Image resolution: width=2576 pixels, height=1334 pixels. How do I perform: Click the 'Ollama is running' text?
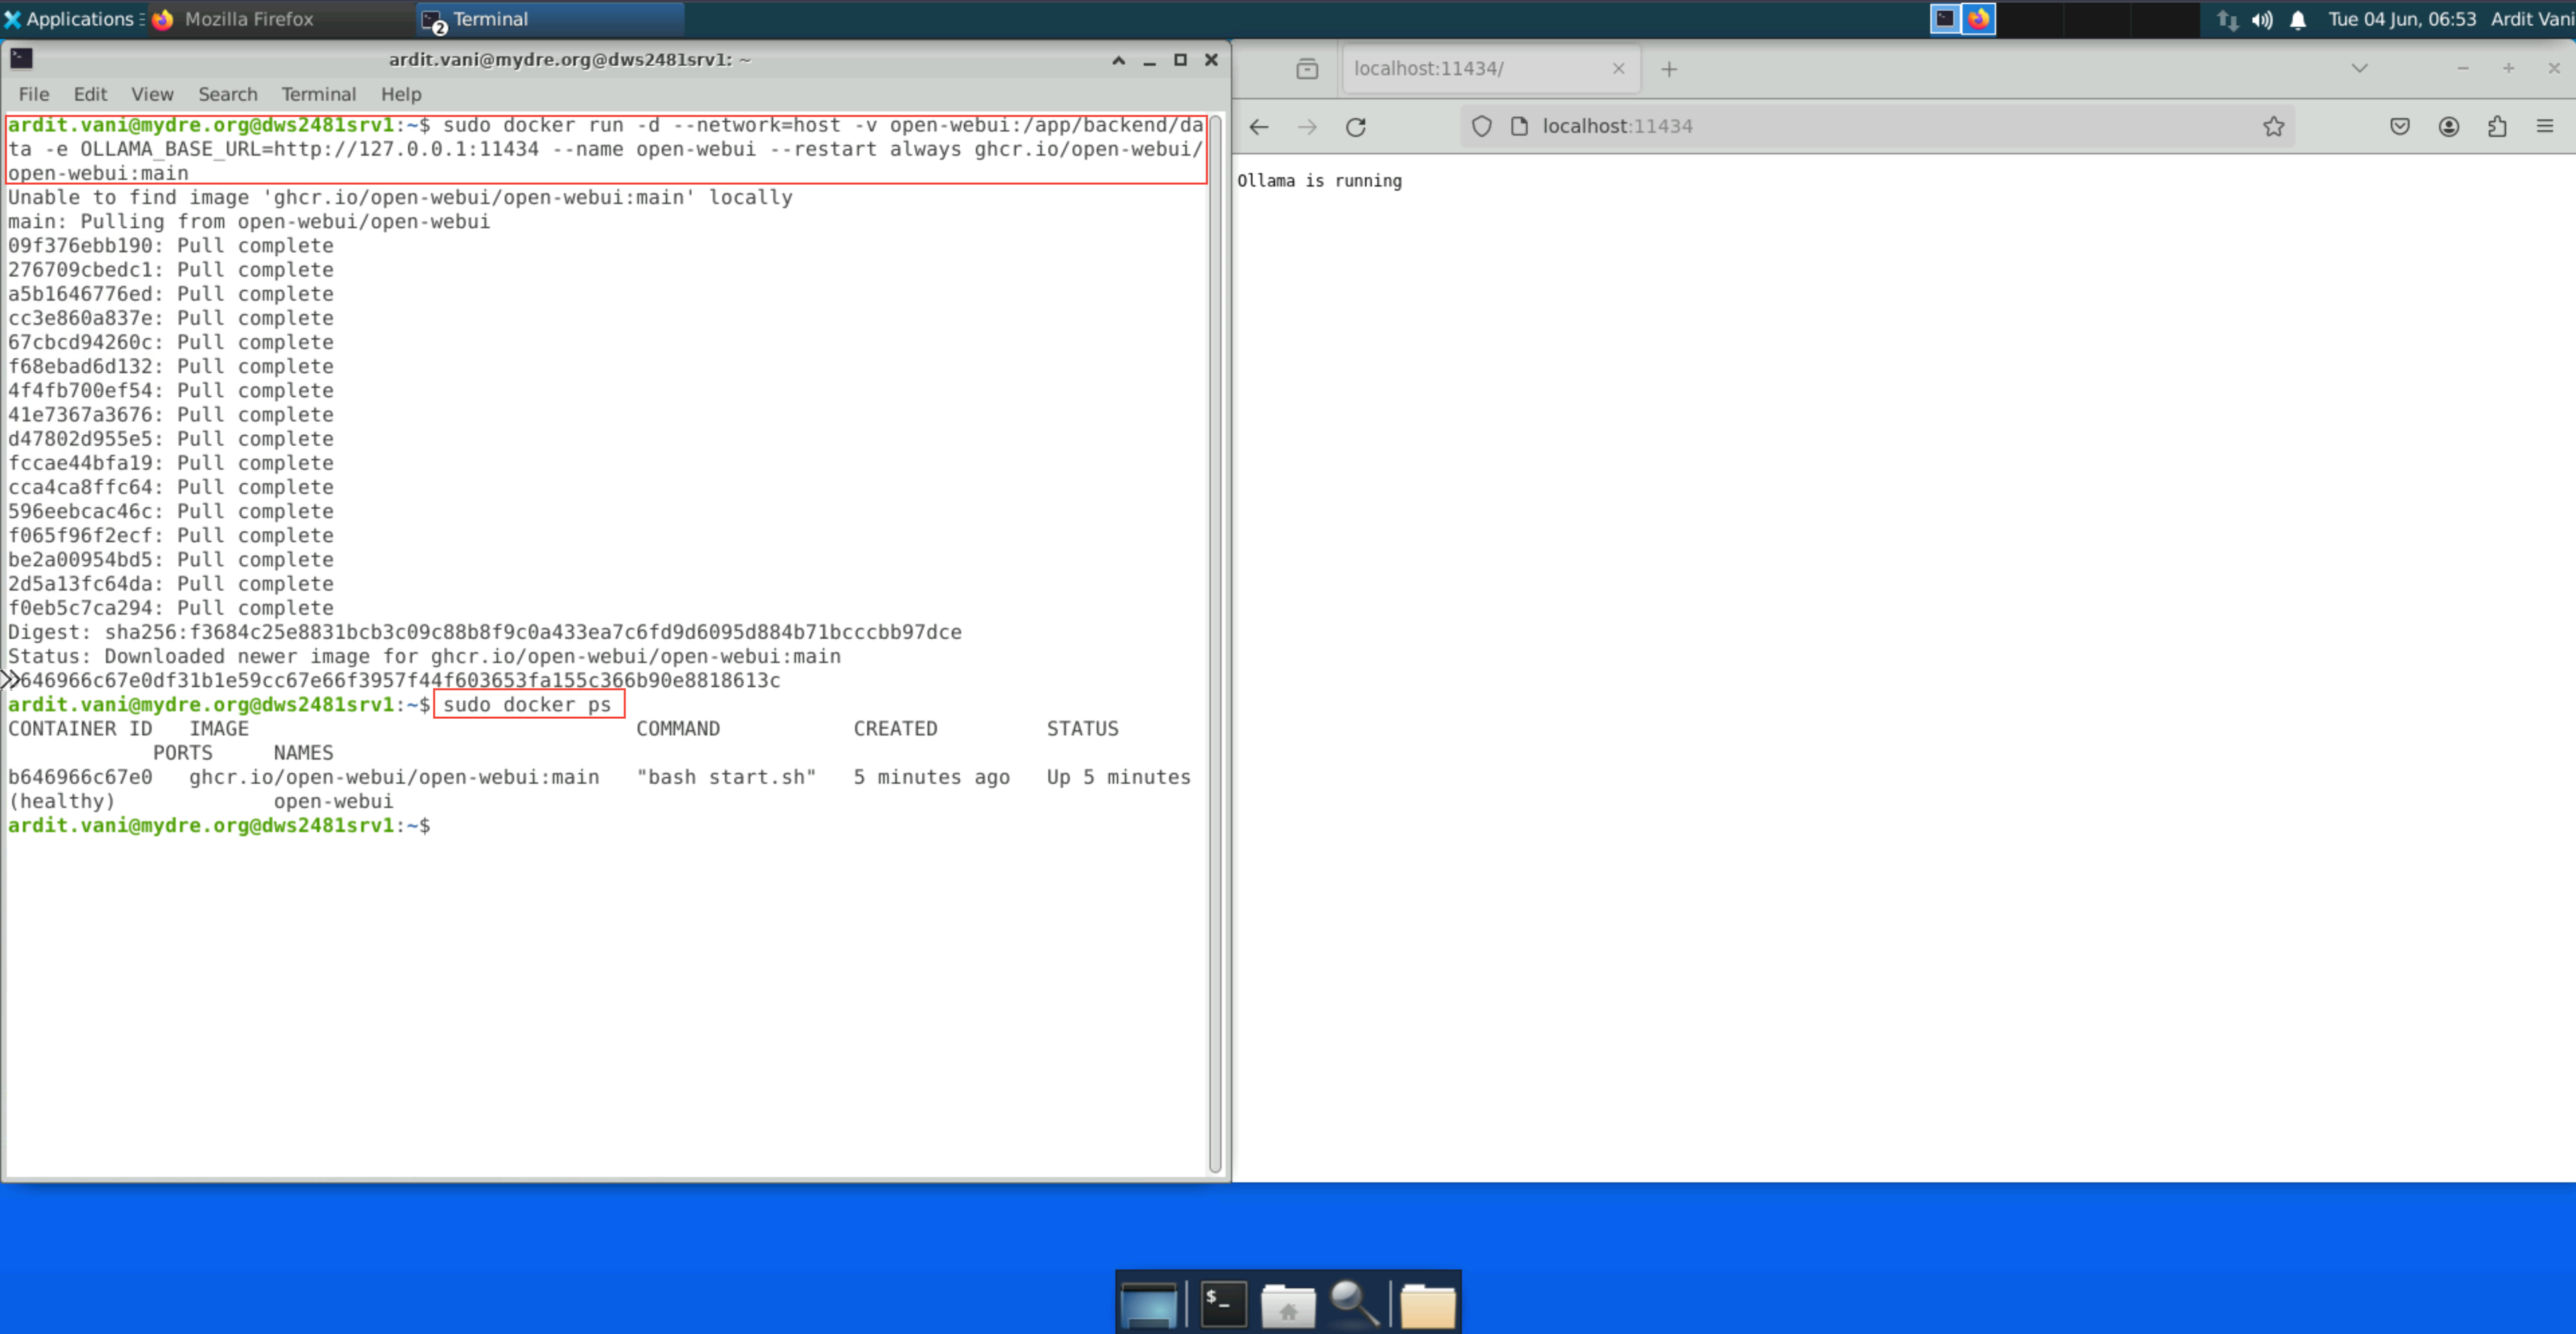1319,181
